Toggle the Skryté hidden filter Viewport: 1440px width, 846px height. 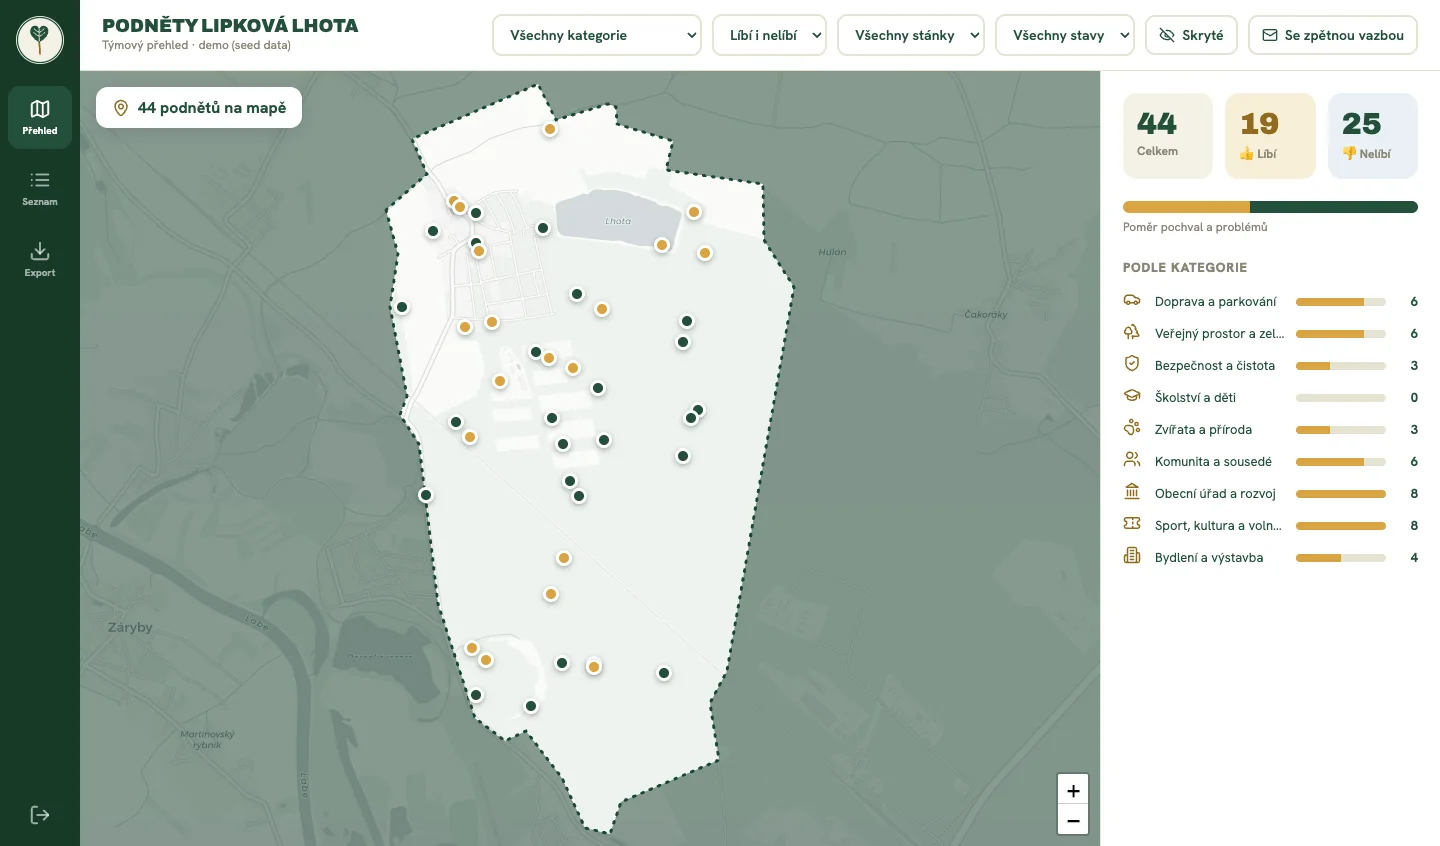click(1191, 35)
